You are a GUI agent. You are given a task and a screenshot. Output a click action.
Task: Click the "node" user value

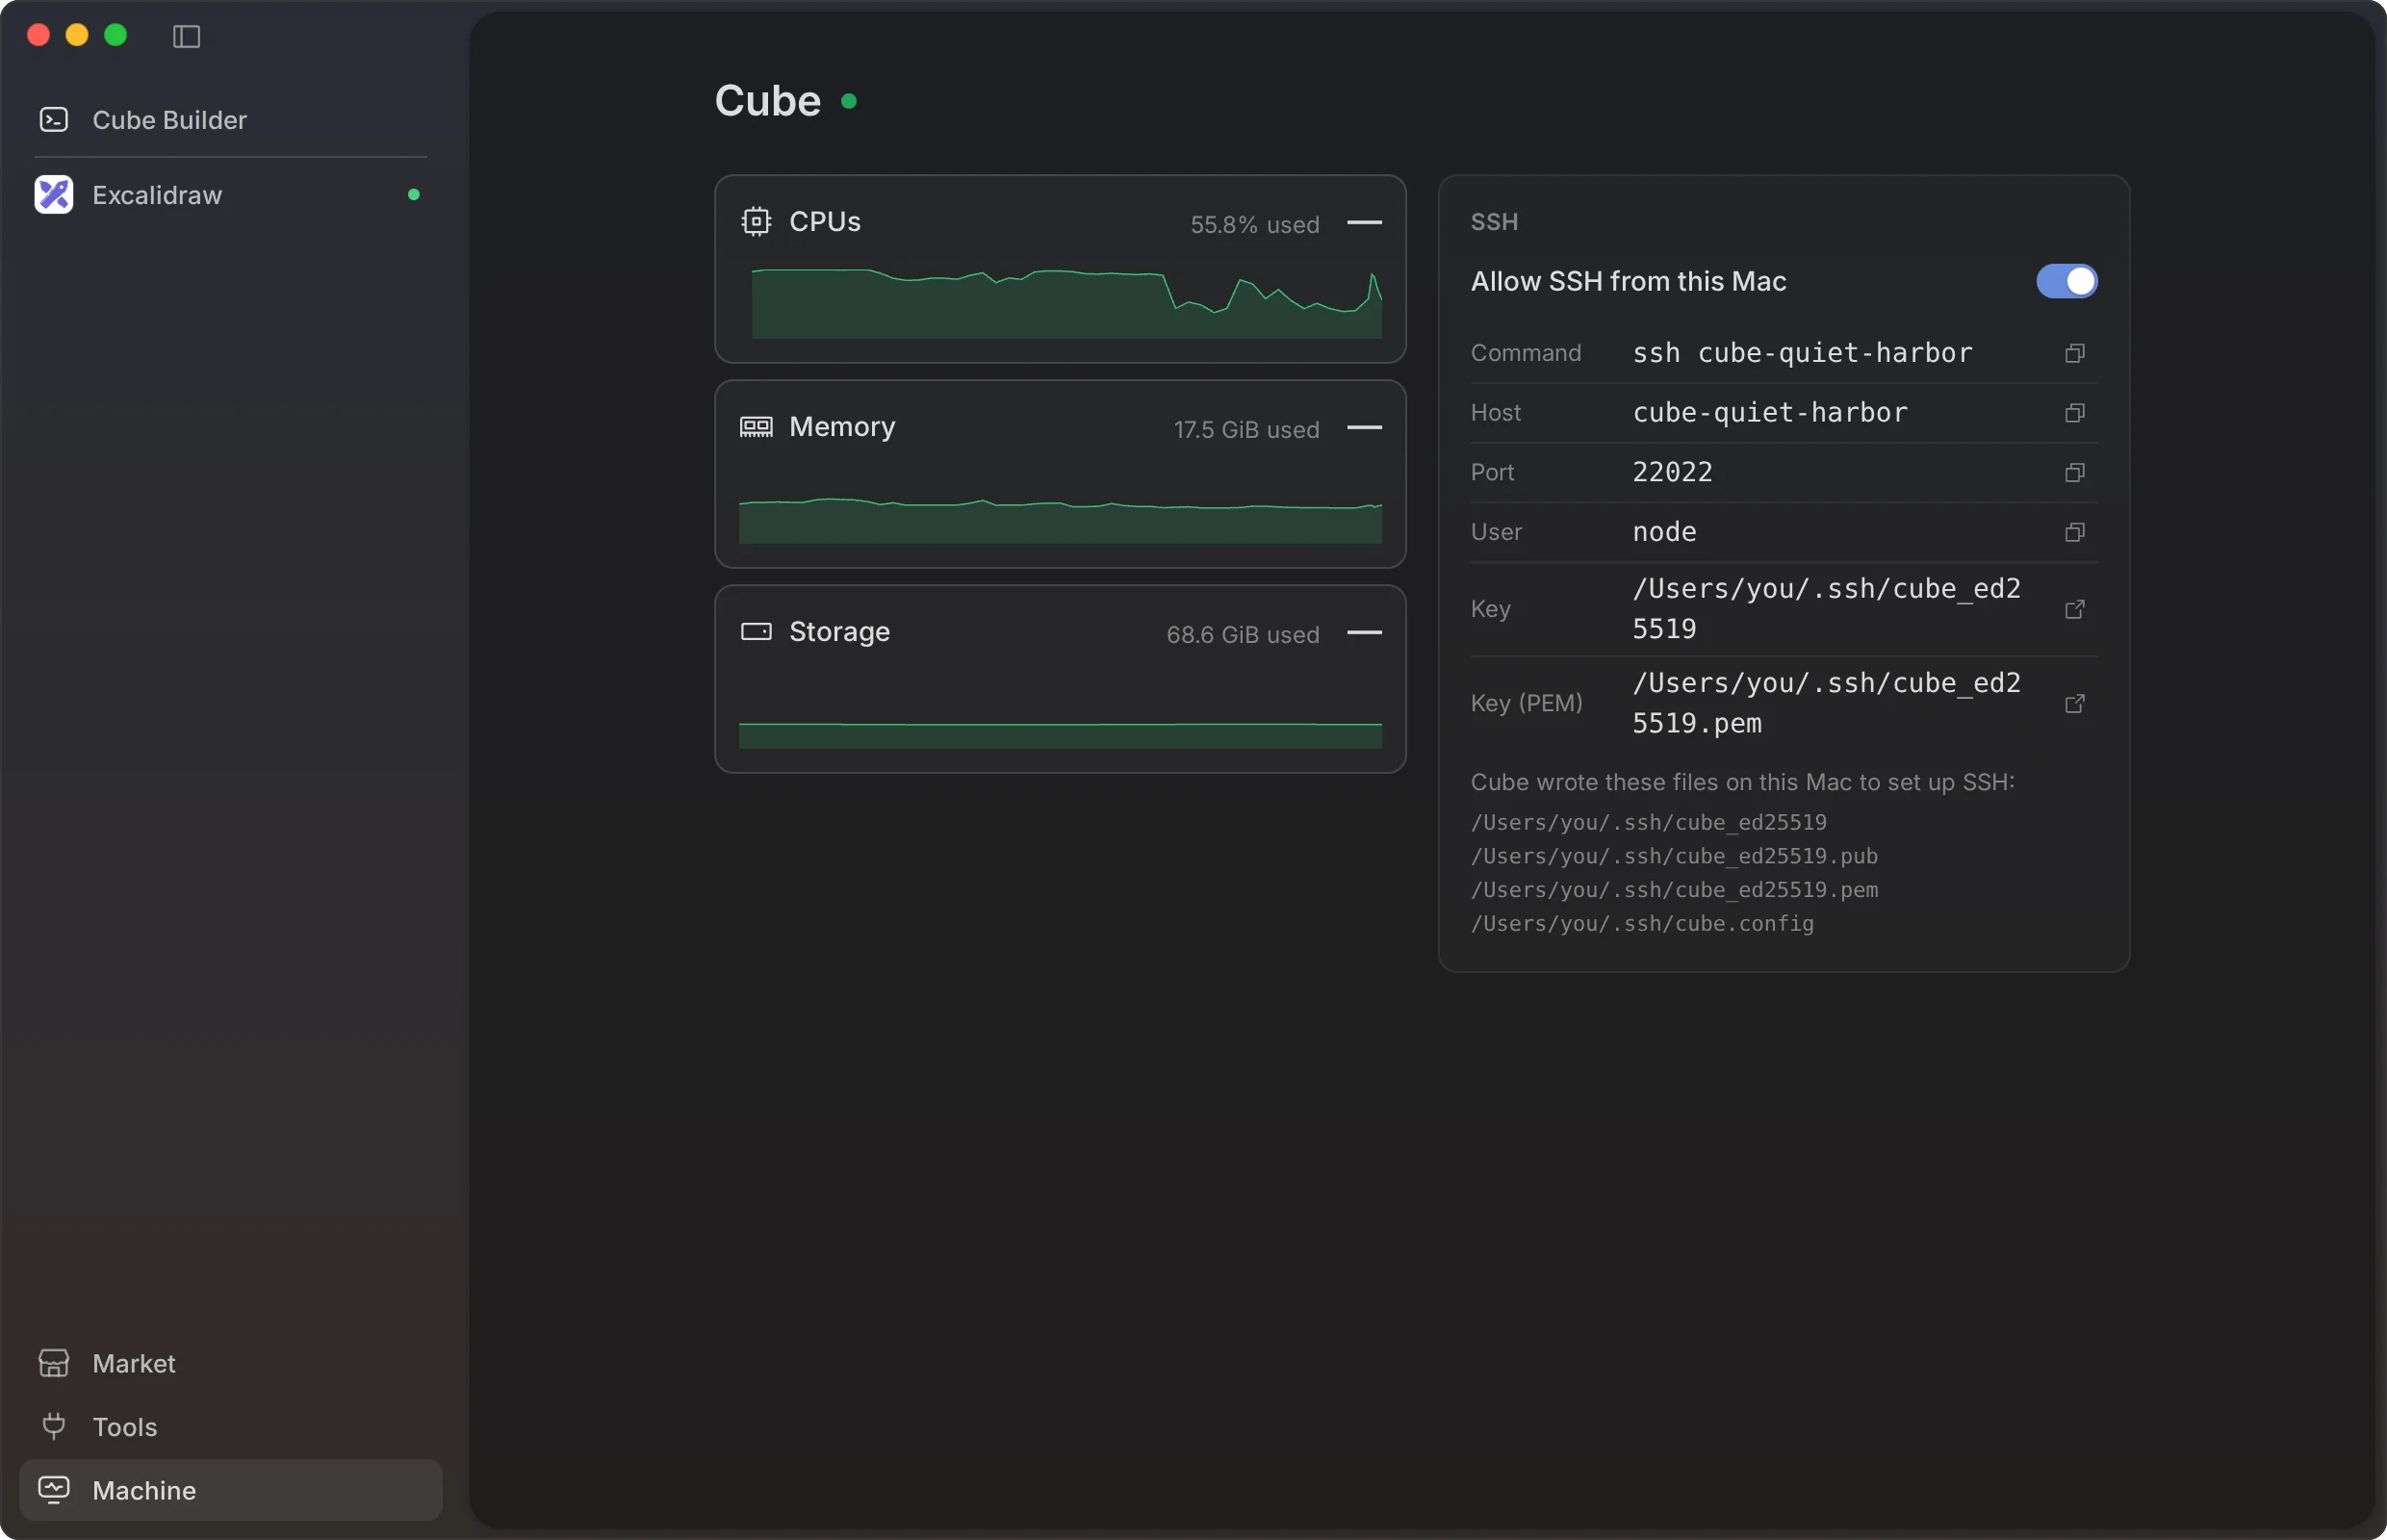pos(1664,532)
